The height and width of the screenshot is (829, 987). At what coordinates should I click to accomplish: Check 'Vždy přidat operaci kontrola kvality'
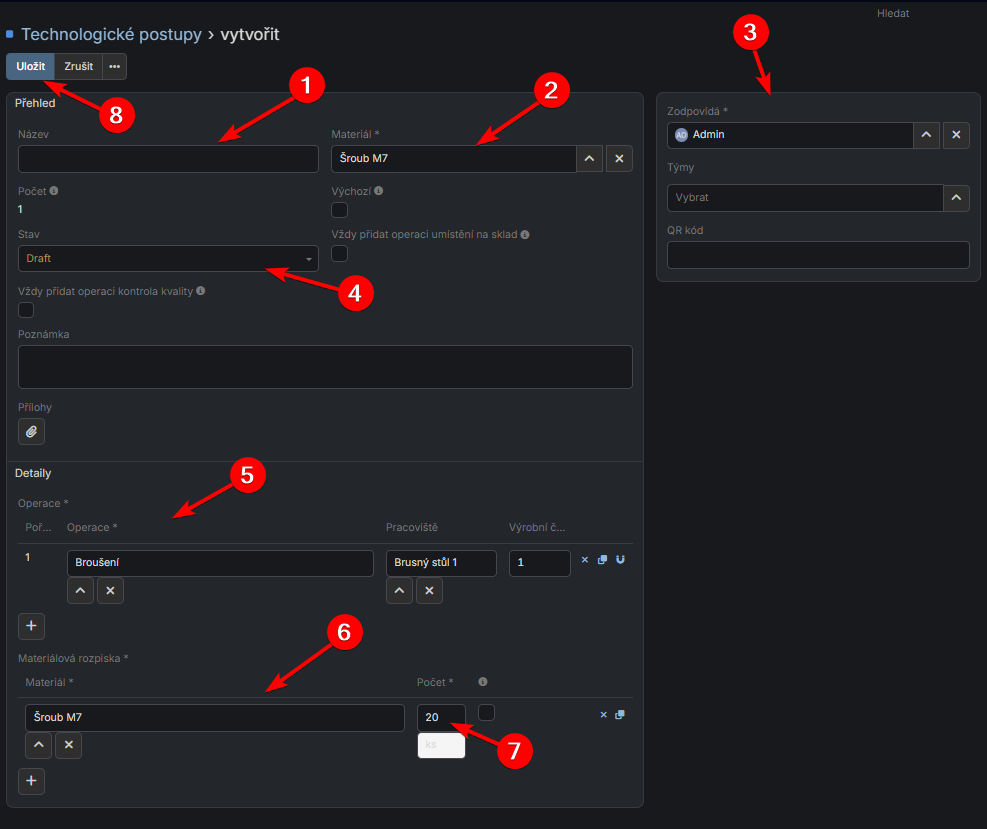(x=26, y=310)
